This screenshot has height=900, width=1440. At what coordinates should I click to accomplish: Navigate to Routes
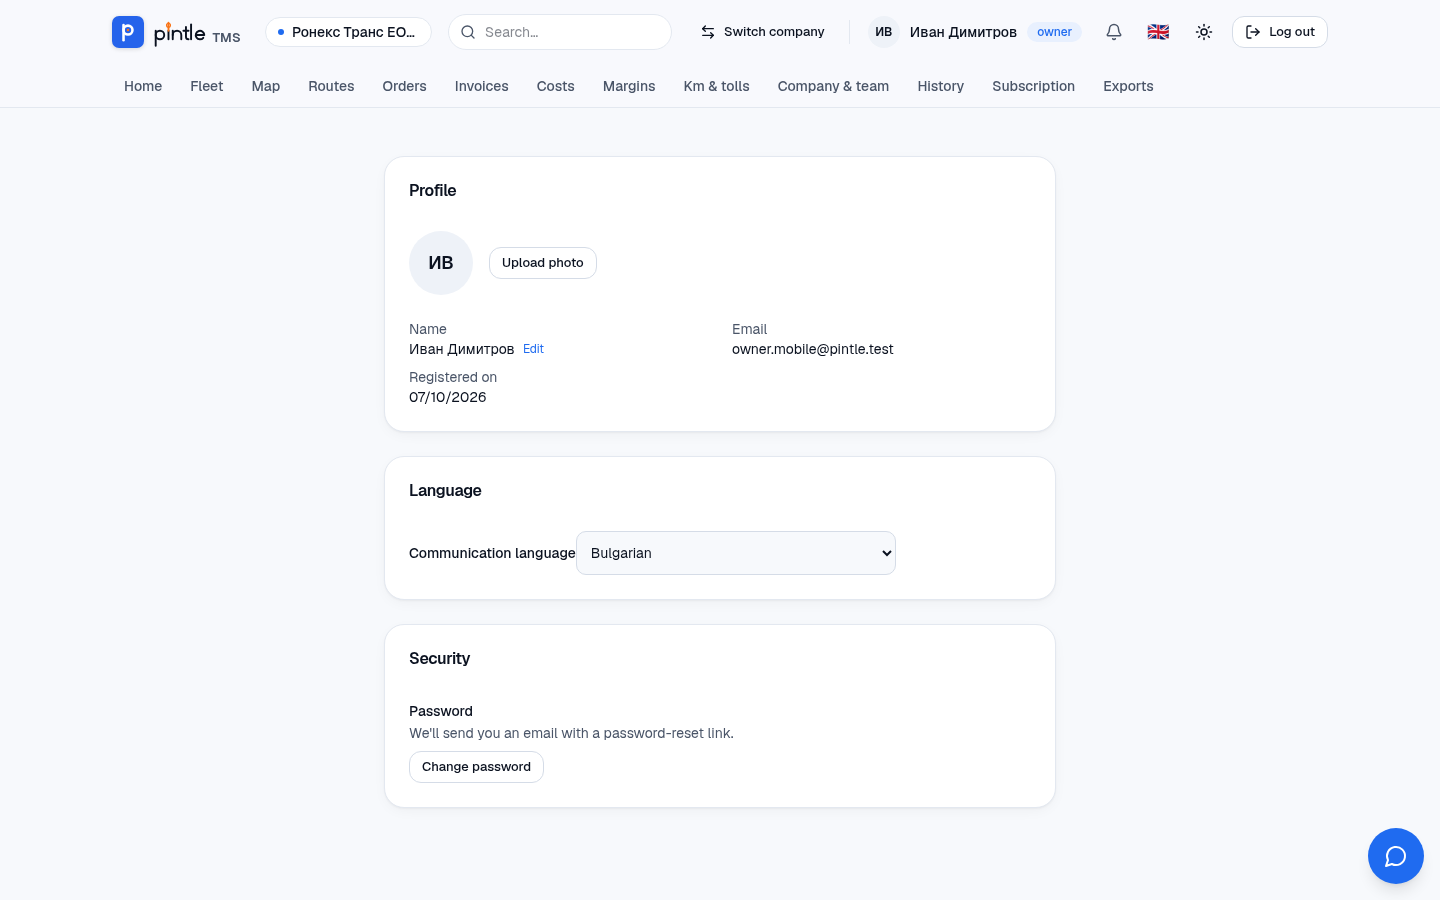click(x=331, y=86)
